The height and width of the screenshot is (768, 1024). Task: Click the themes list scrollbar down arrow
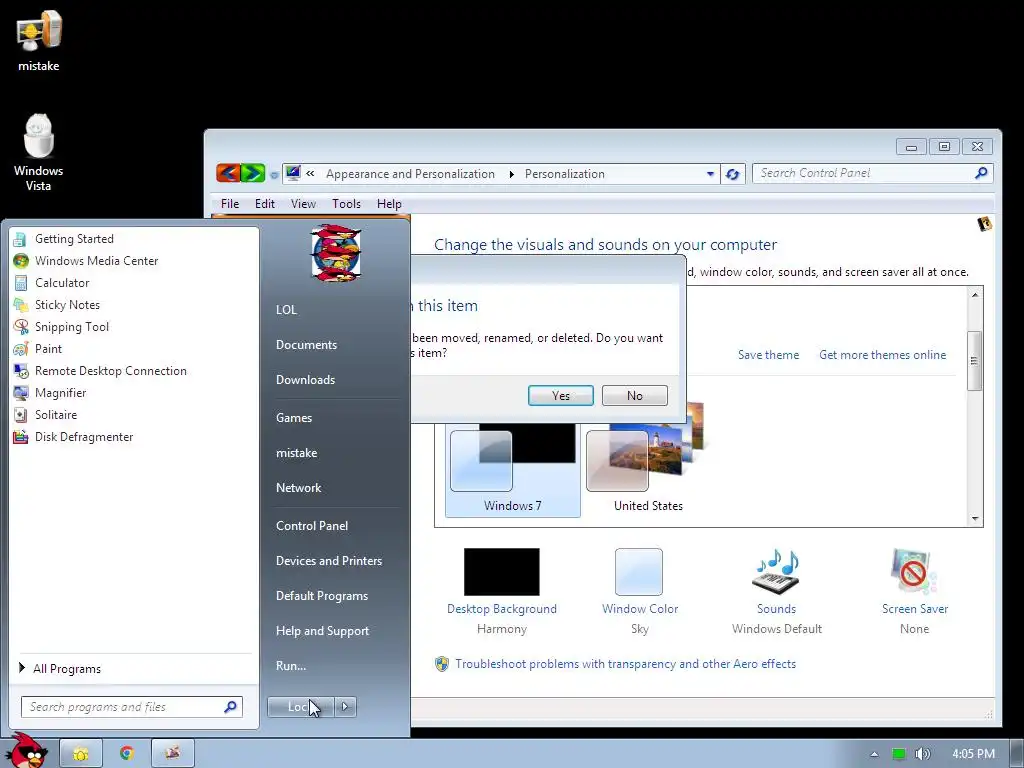point(974,519)
